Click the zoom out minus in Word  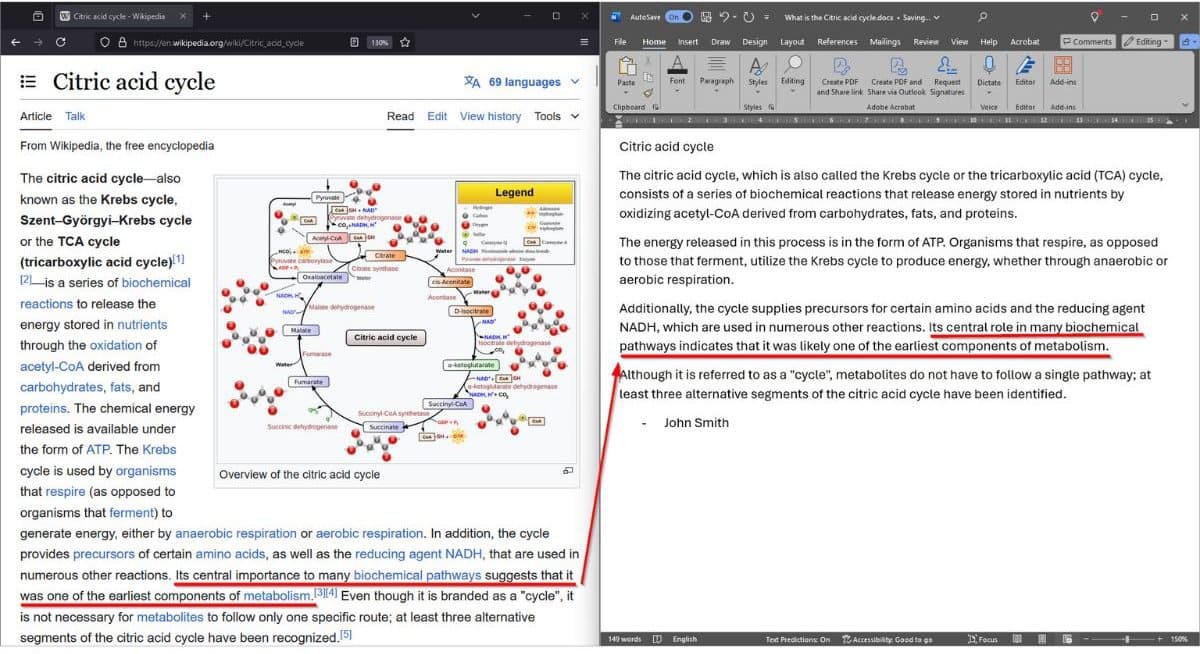1087,639
